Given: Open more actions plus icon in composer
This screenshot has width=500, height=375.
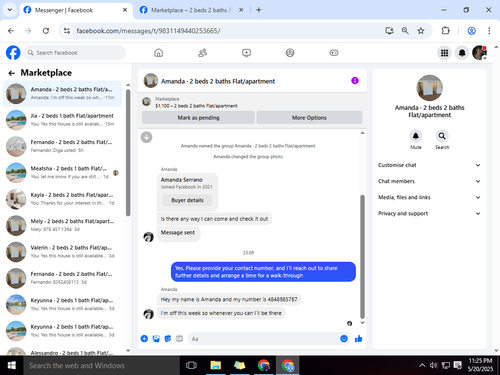Looking at the screenshot, I should (x=144, y=339).
